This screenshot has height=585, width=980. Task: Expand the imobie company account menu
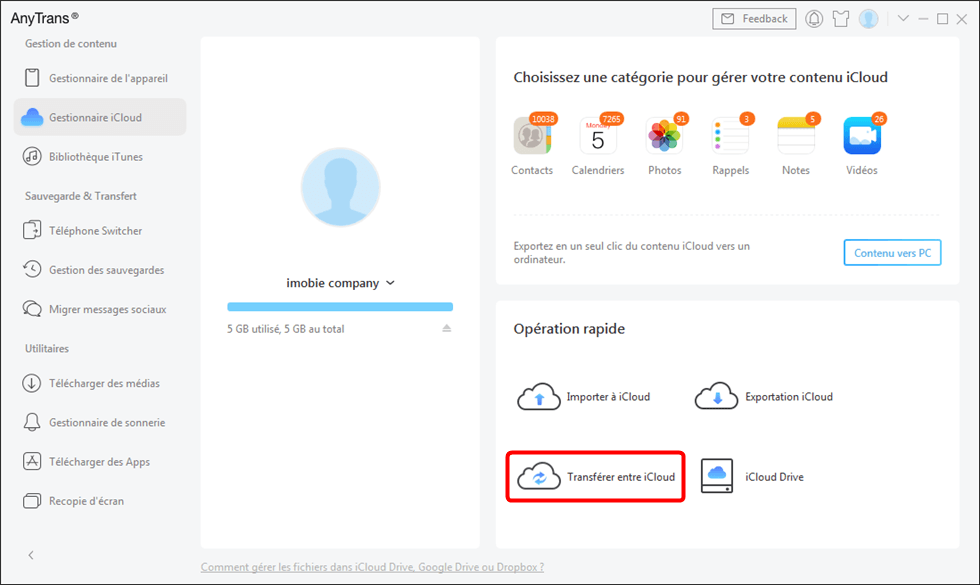(x=340, y=282)
